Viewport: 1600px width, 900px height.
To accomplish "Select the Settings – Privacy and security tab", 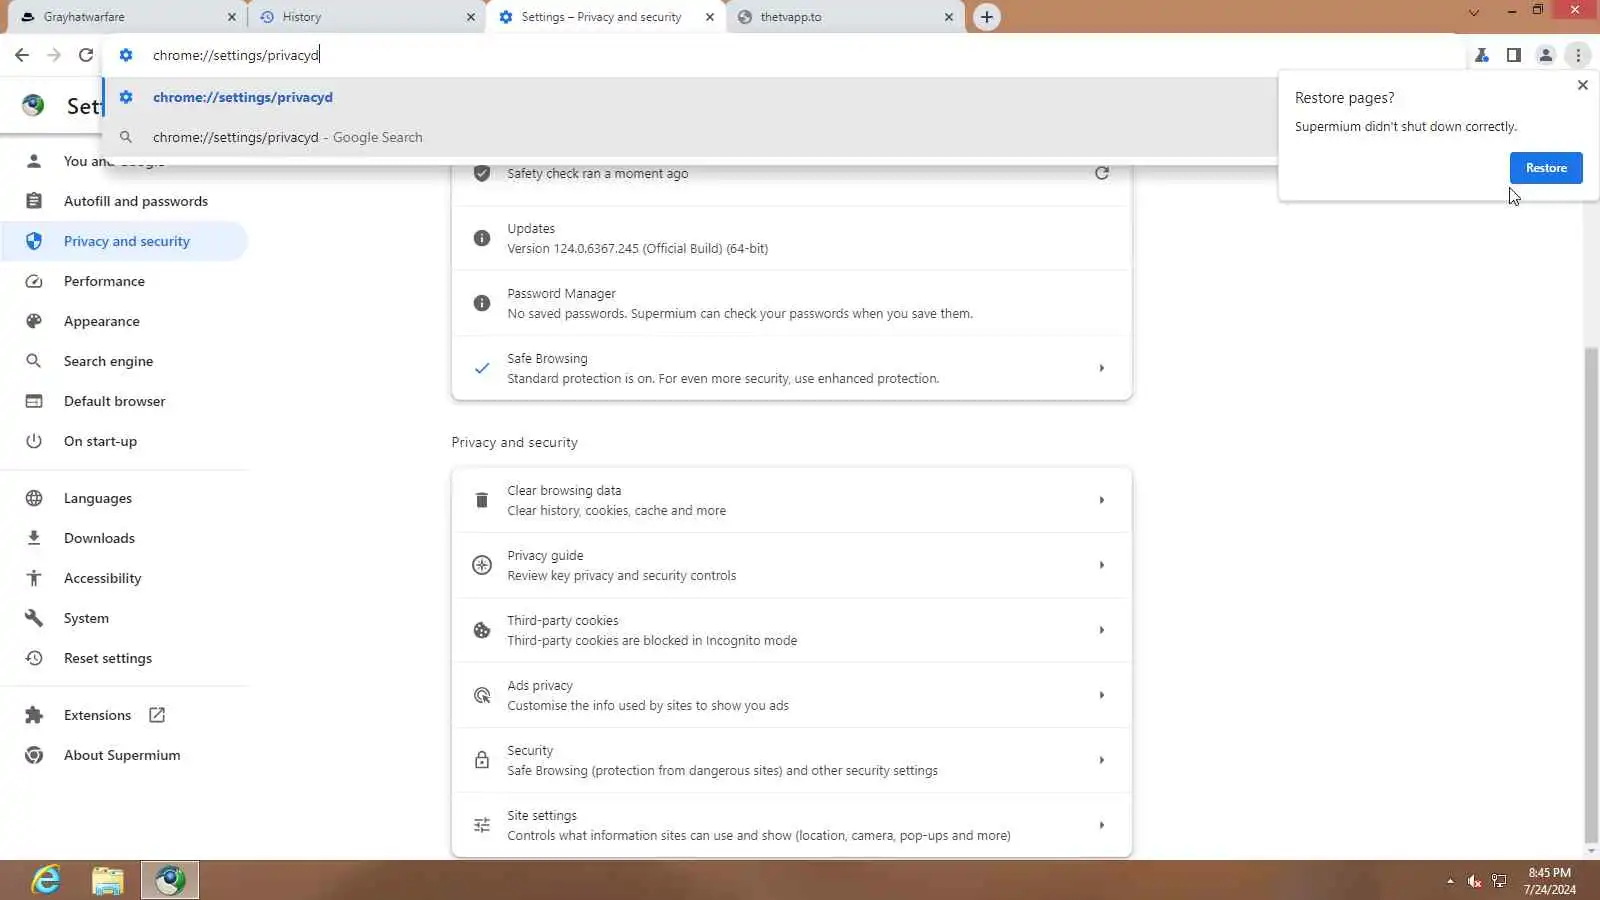I will pyautogui.click(x=605, y=17).
